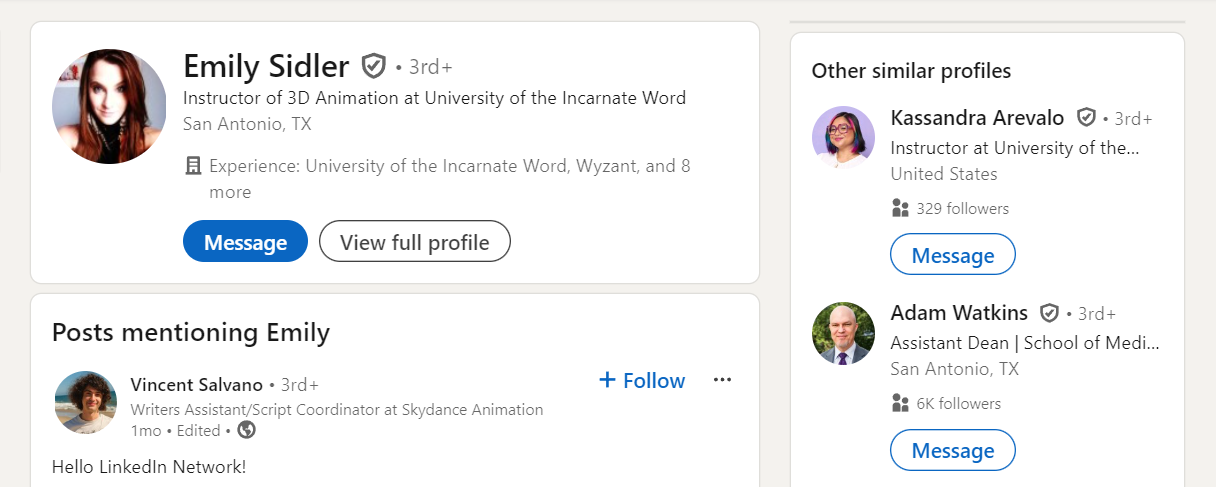Open Emily Sidler's profile photo

(109, 106)
